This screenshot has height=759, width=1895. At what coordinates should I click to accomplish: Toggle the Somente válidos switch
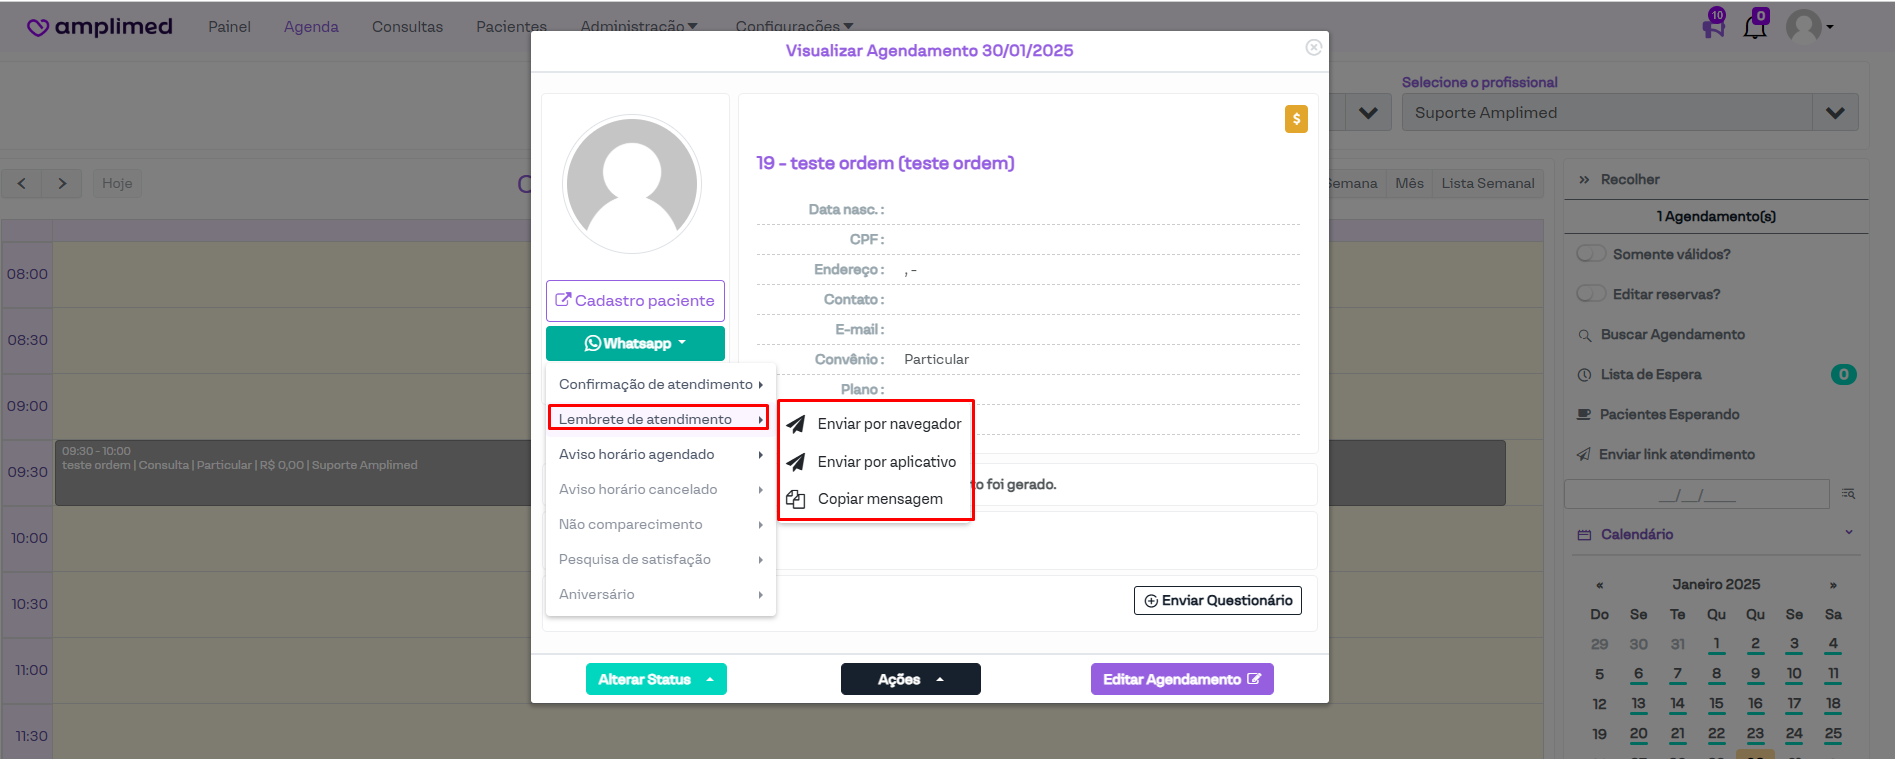1590,254
